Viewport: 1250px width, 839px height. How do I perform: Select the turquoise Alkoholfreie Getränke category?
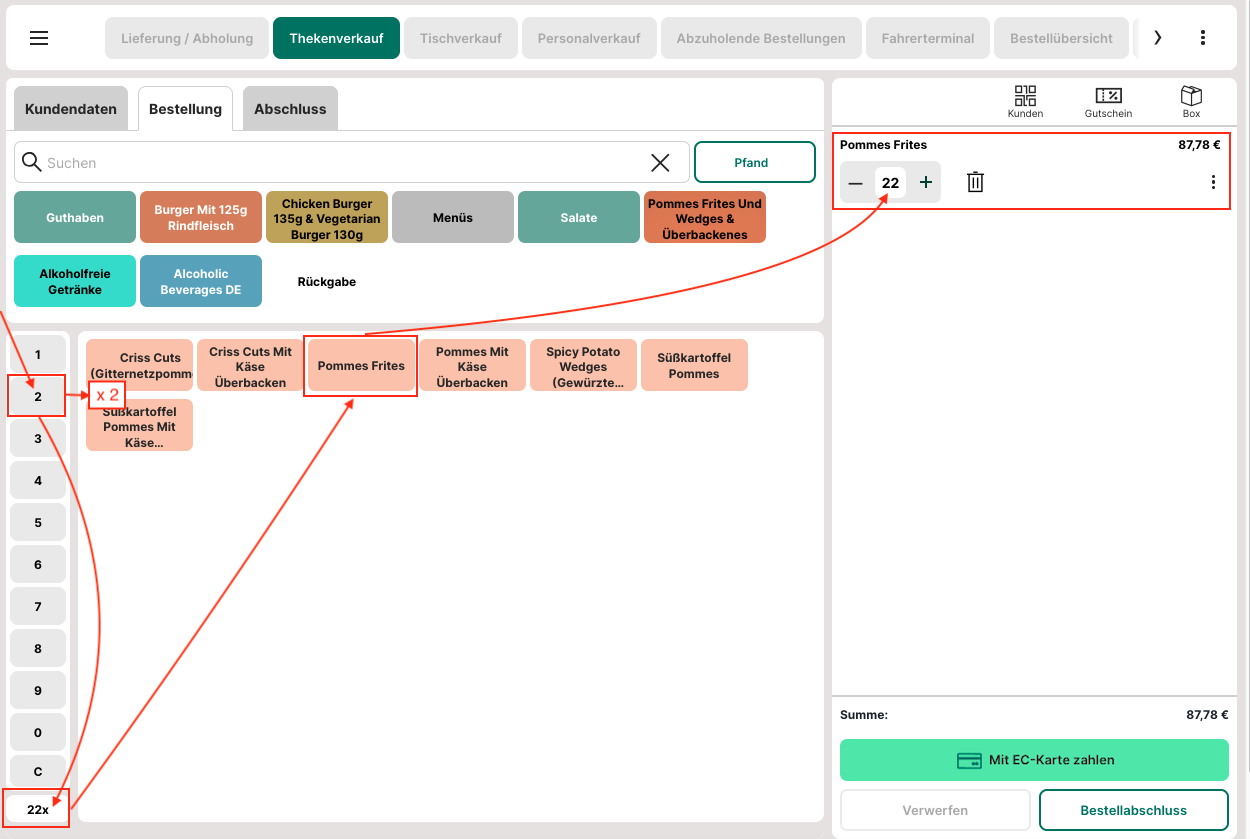[x=75, y=281]
